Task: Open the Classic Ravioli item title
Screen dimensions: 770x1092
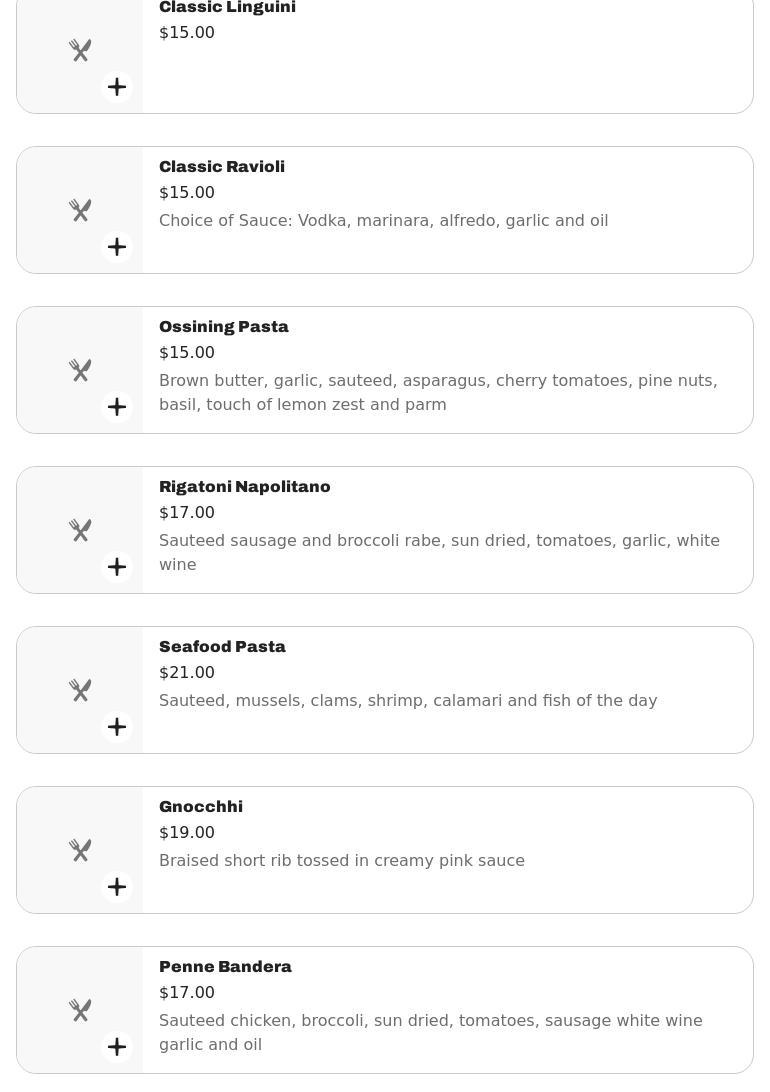Action: click(x=222, y=167)
